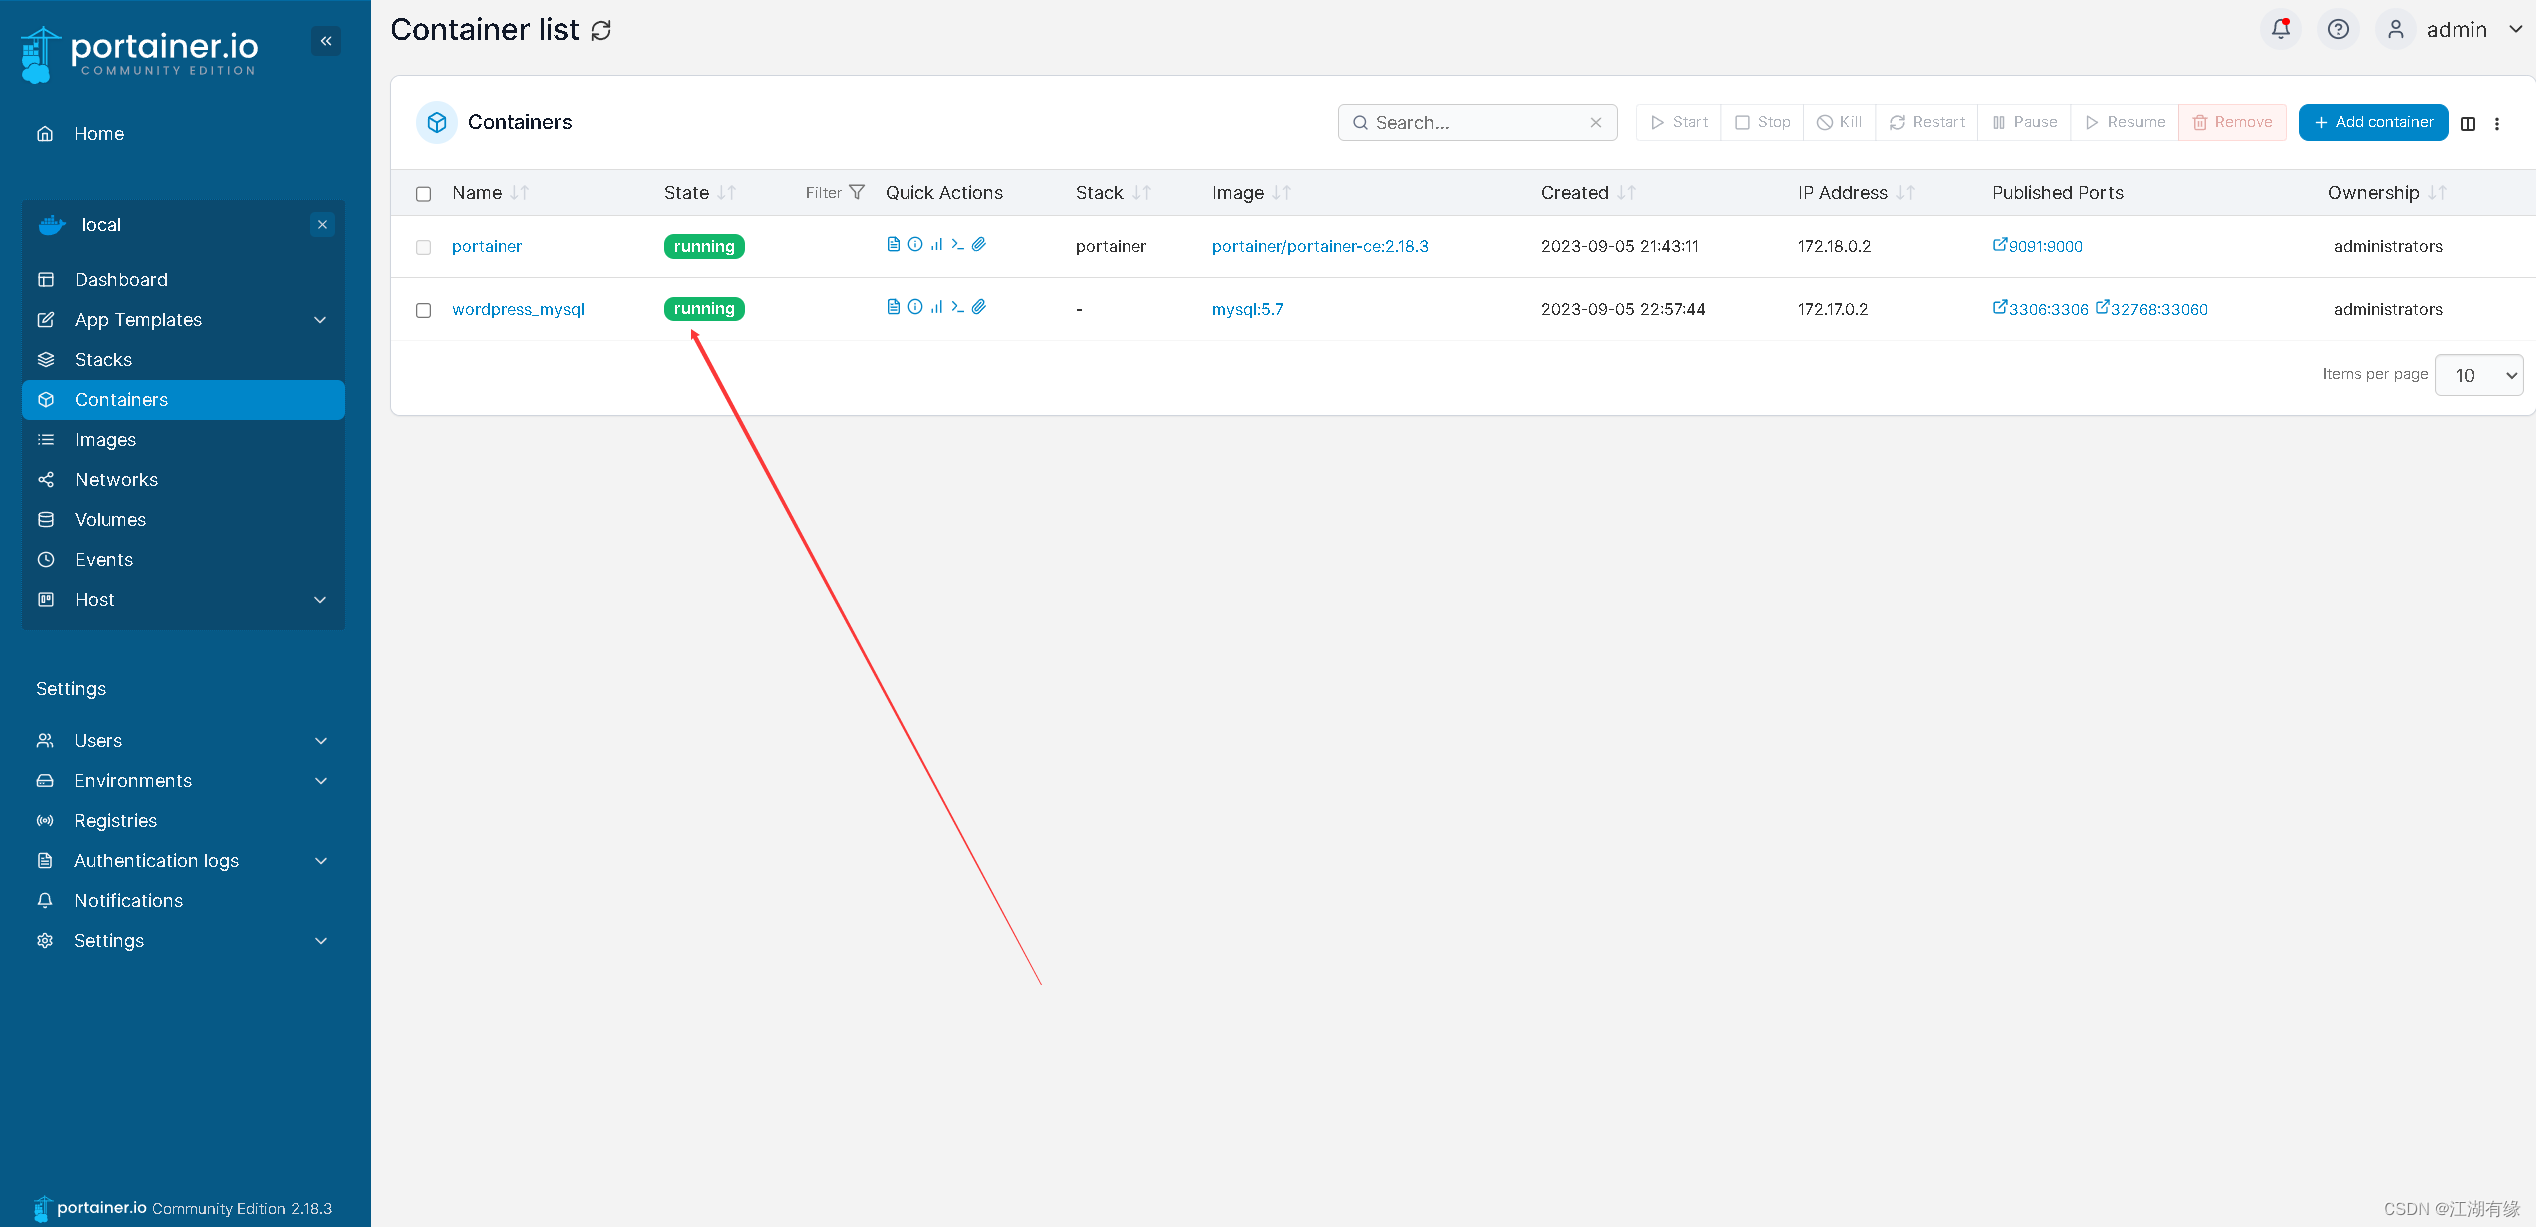
Task: Open the Stacks menu item
Action: (102, 357)
